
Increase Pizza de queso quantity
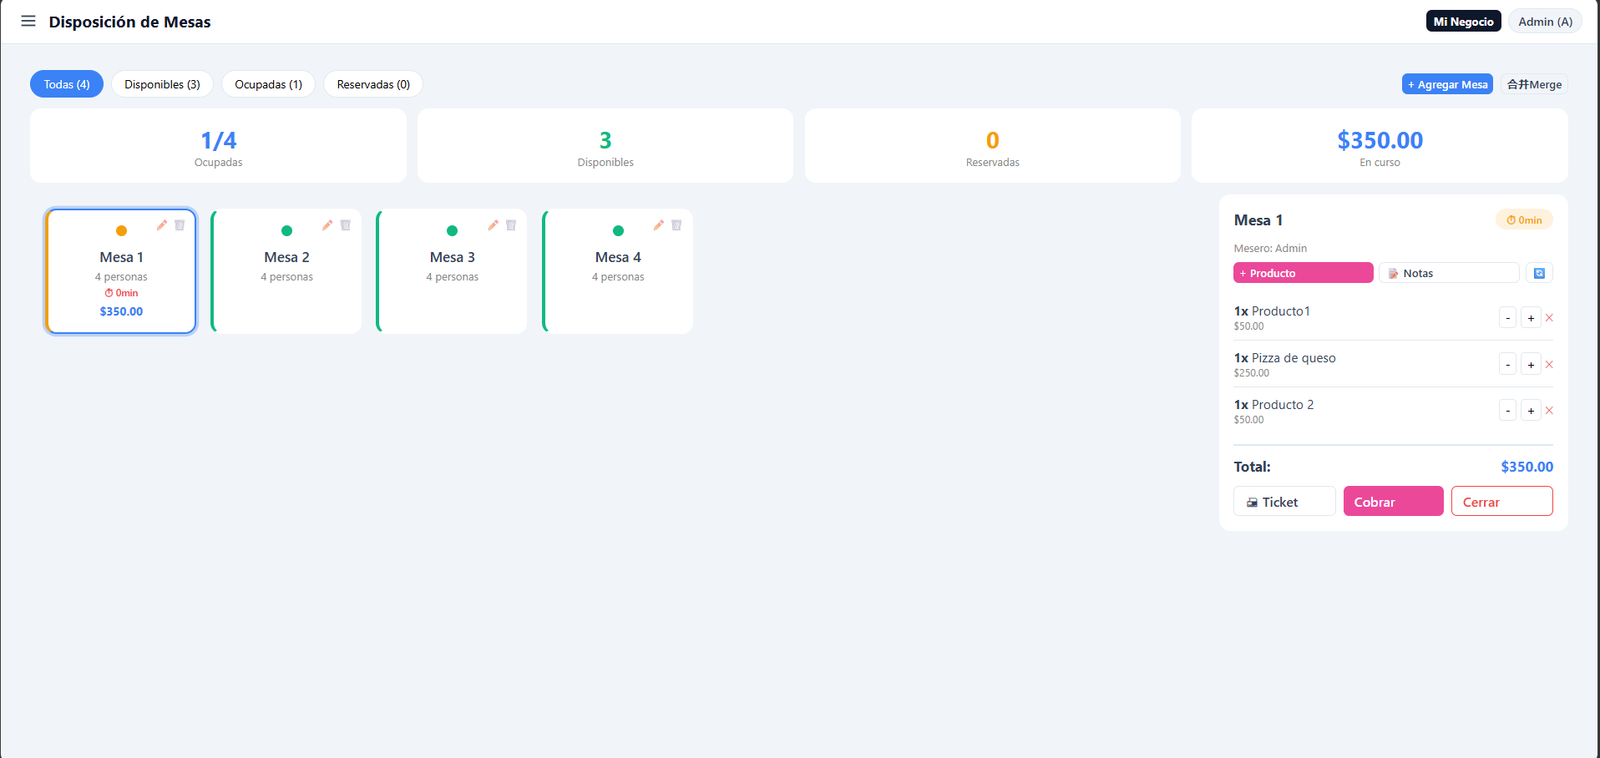pos(1531,364)
